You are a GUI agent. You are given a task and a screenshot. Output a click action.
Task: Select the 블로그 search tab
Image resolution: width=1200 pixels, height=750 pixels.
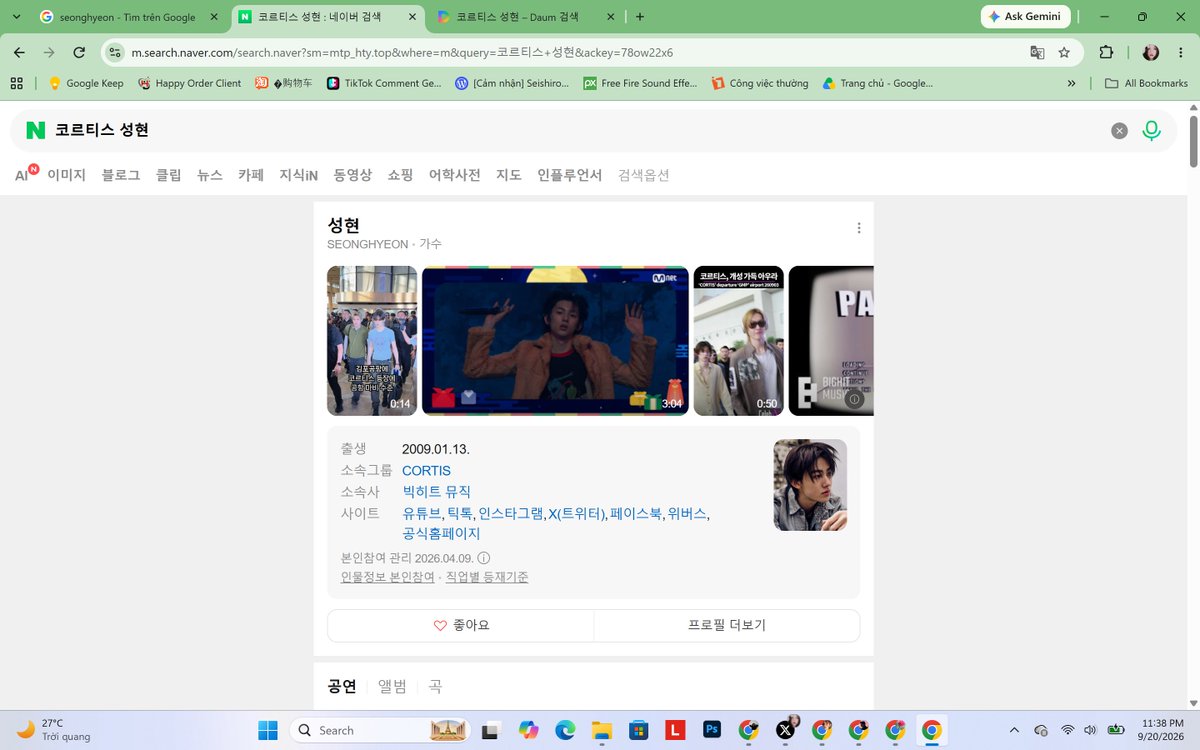(x=121, y=175)
